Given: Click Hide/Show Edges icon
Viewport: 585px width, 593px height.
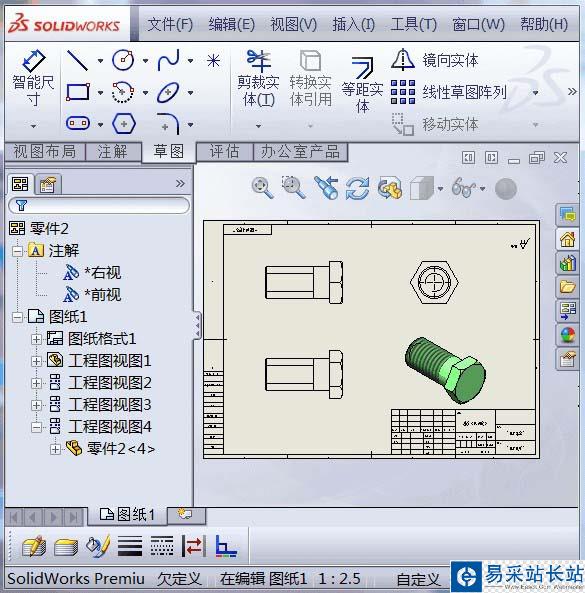Looking at the screenshot, I should [194, 546].
